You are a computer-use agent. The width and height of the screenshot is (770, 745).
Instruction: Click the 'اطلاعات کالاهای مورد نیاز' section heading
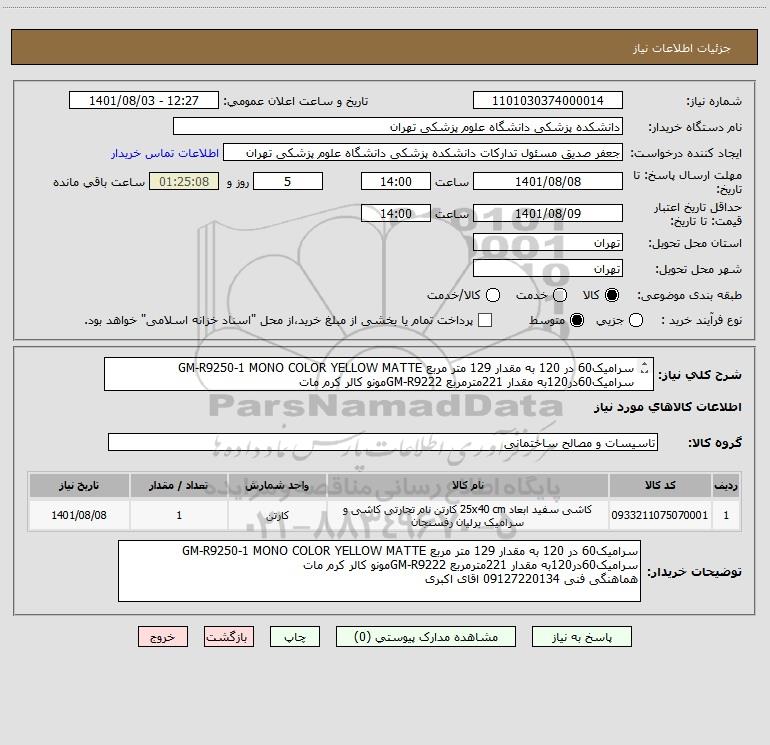pos(668,407)
